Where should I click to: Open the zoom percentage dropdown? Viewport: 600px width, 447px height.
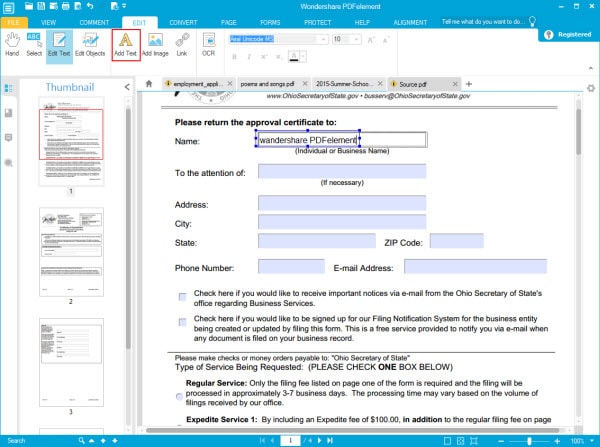pos(592,441)
